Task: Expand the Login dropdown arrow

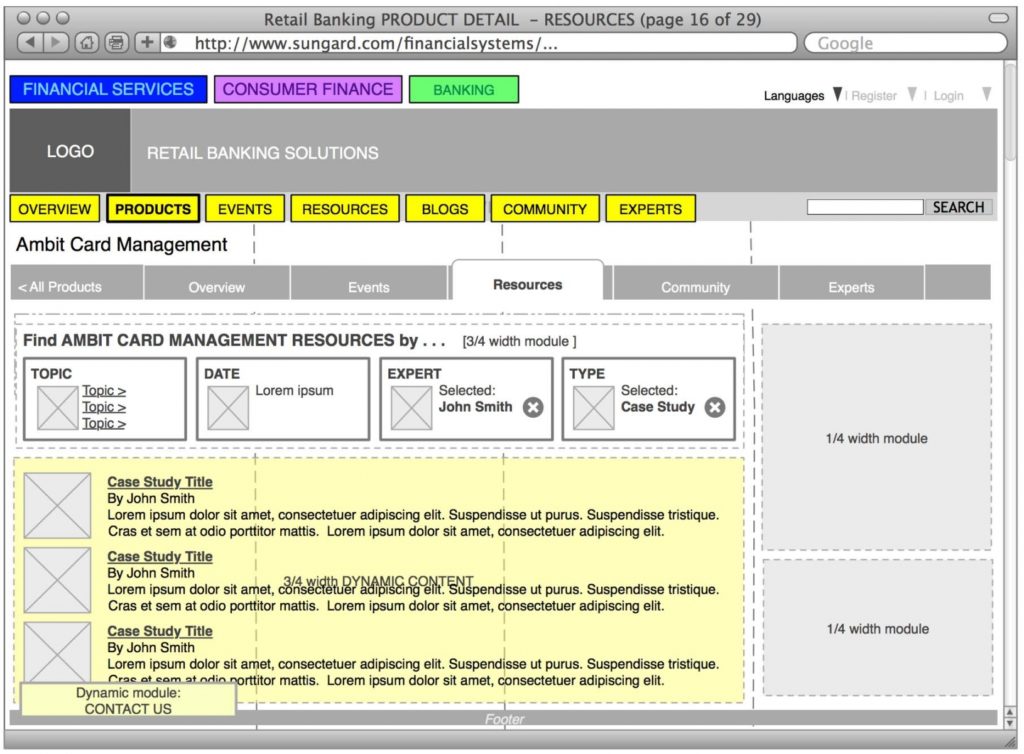Action: (986, 93)
